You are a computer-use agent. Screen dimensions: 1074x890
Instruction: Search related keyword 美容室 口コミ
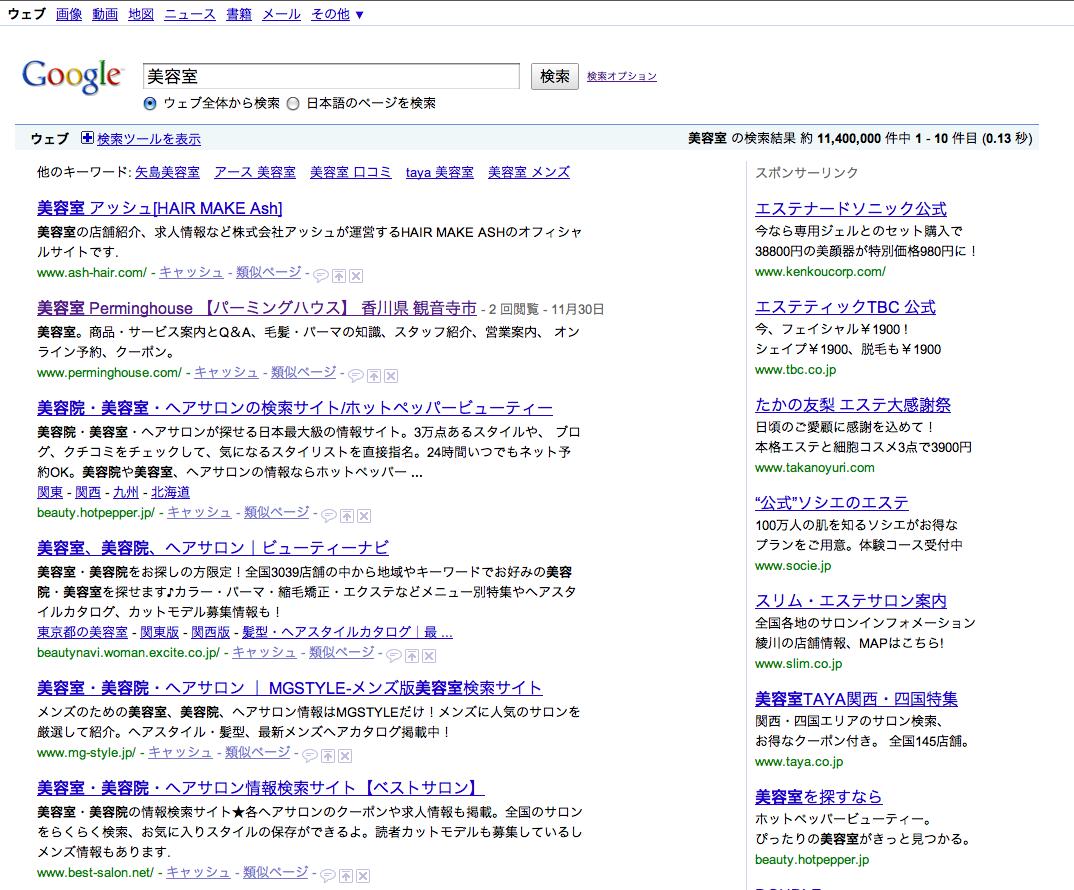coord(351,172)
